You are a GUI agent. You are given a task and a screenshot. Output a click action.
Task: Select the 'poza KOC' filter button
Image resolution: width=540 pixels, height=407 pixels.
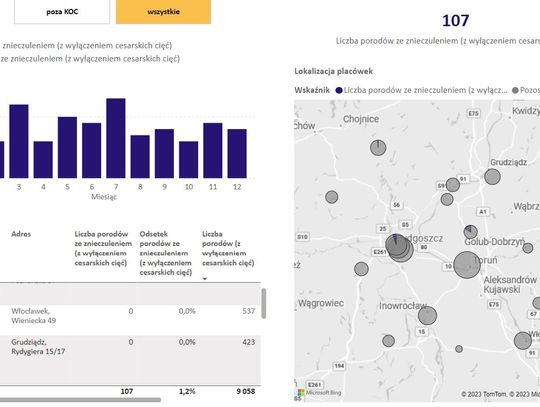click(x=62, y=12)
